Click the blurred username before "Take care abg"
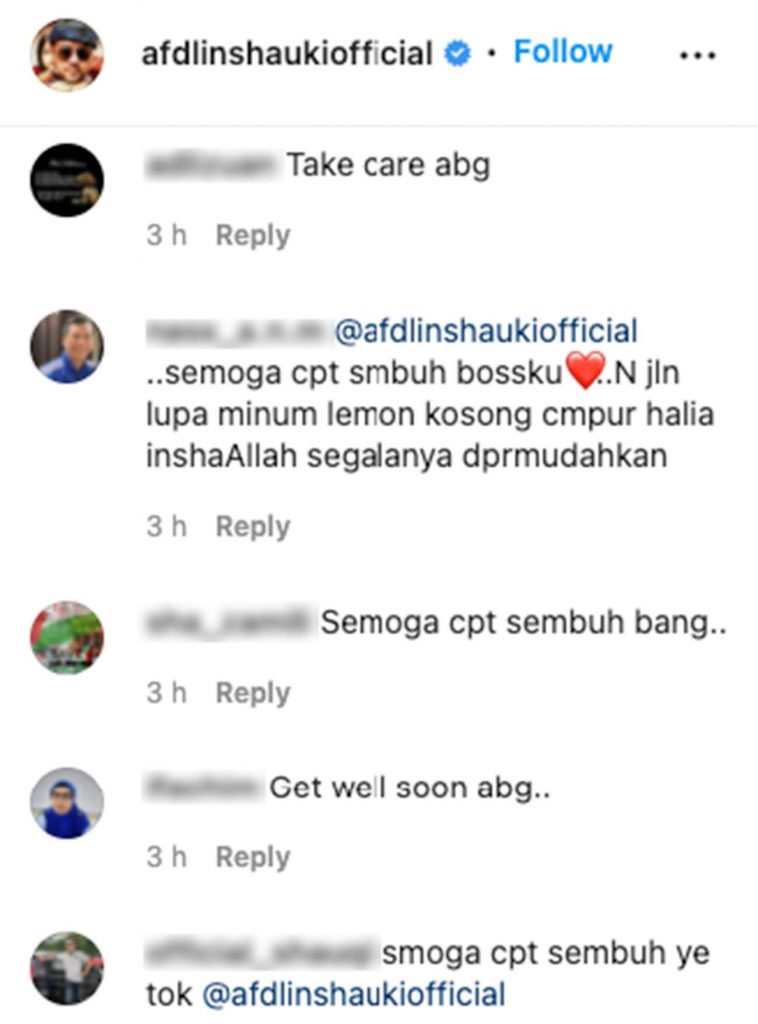758x1024 pixels. (210, 165)
